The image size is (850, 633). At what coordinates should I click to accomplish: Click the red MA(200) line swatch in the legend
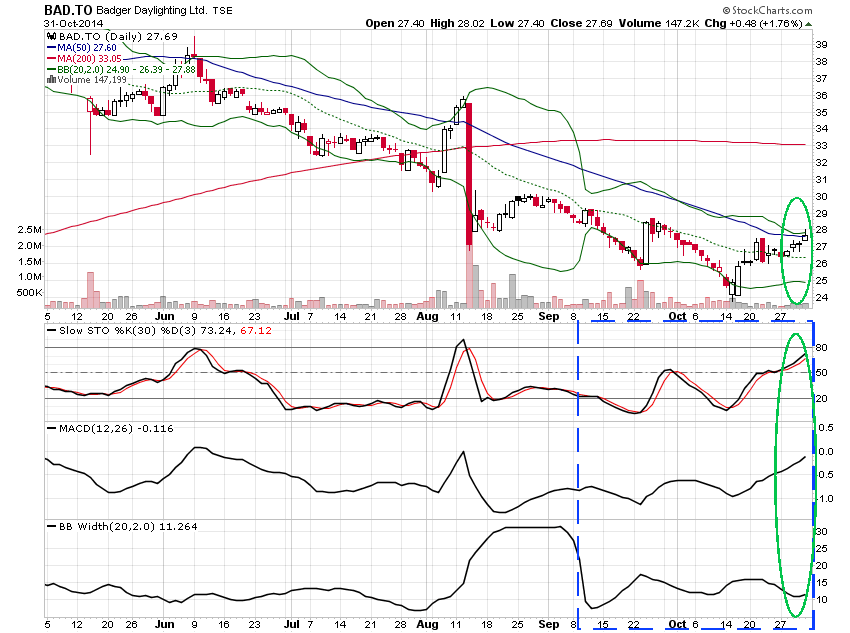coord(51,59)
